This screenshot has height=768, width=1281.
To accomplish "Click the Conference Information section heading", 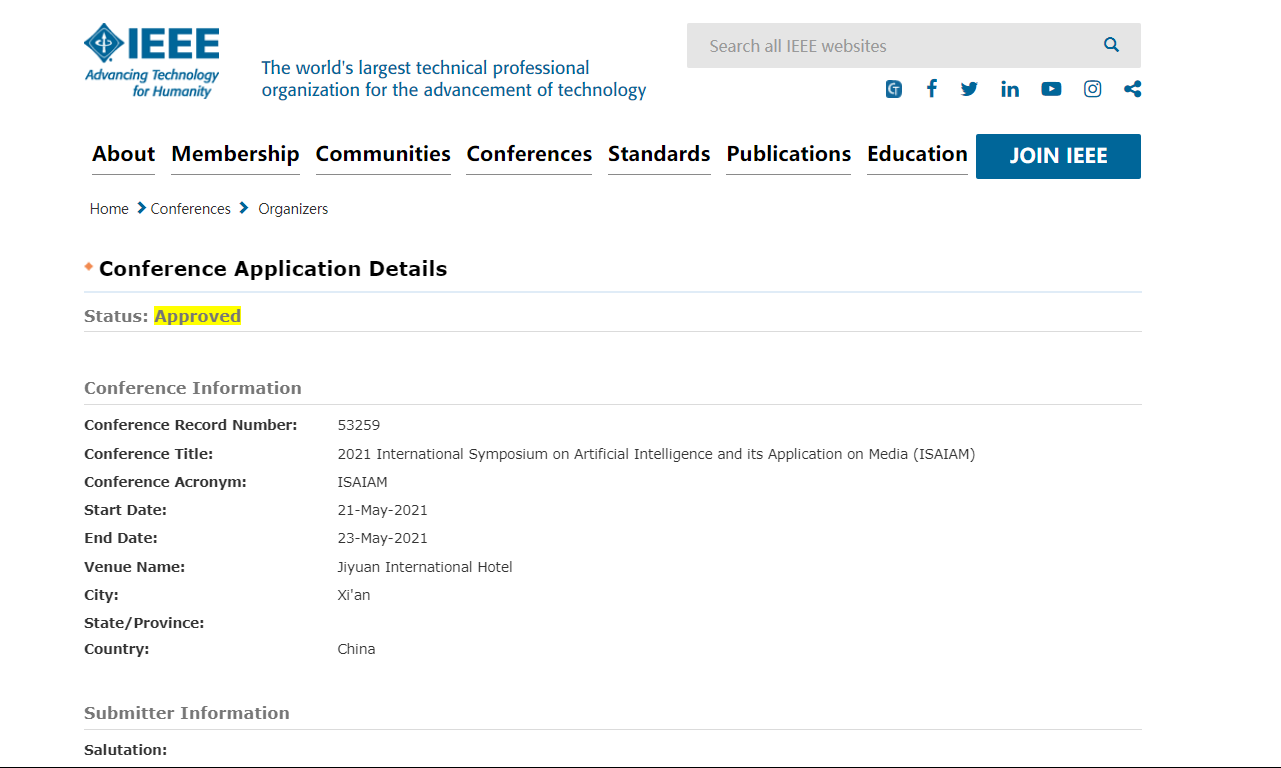I will pos(193,388).
